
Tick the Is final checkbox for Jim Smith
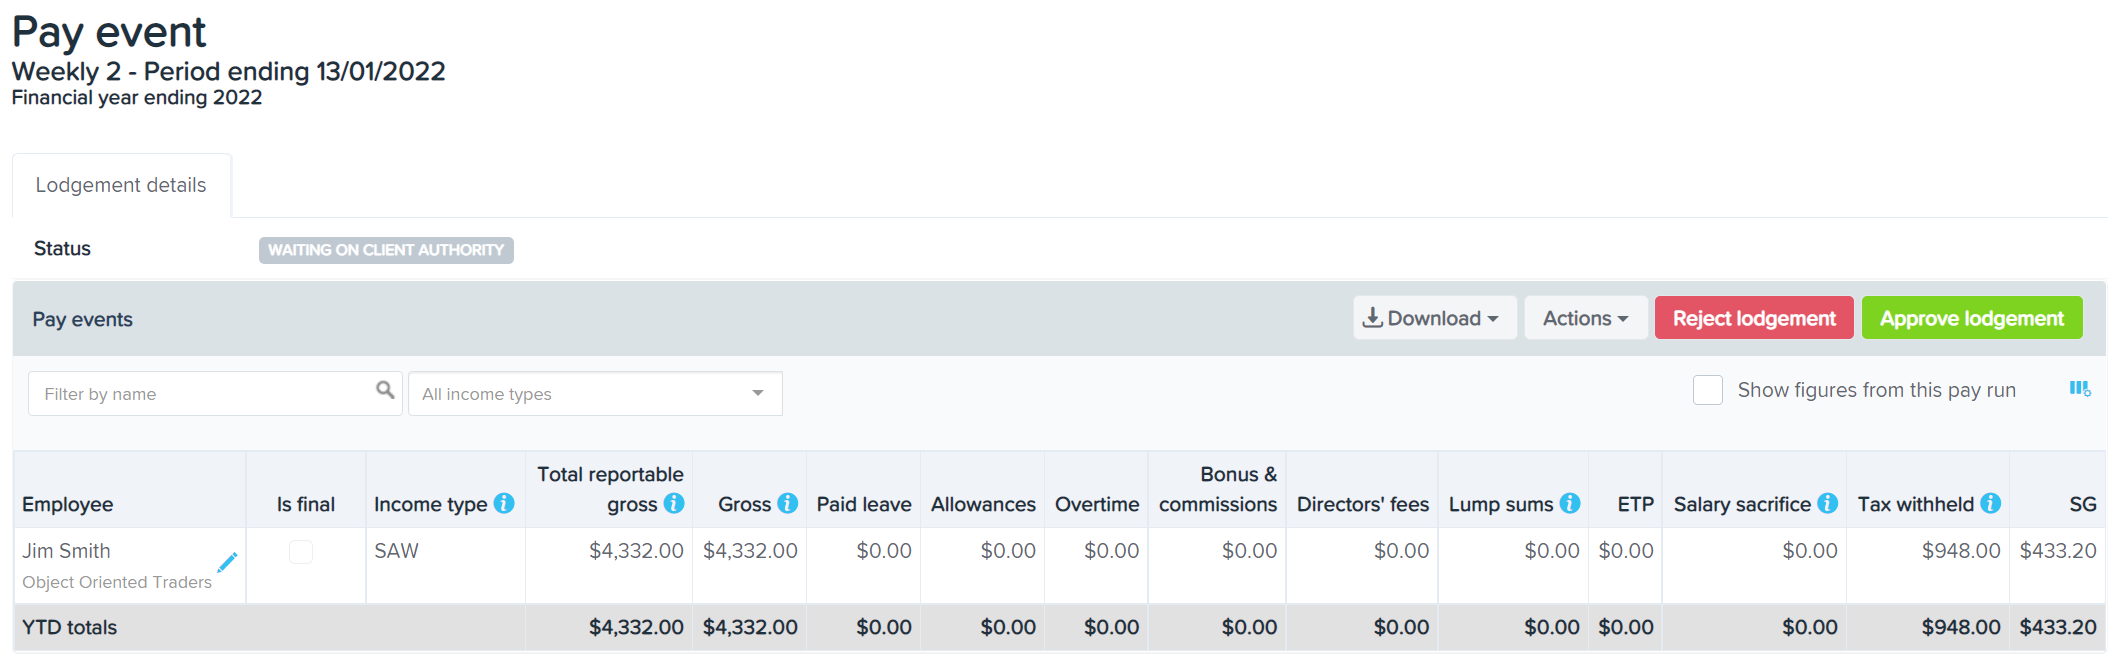click(301, 552)
